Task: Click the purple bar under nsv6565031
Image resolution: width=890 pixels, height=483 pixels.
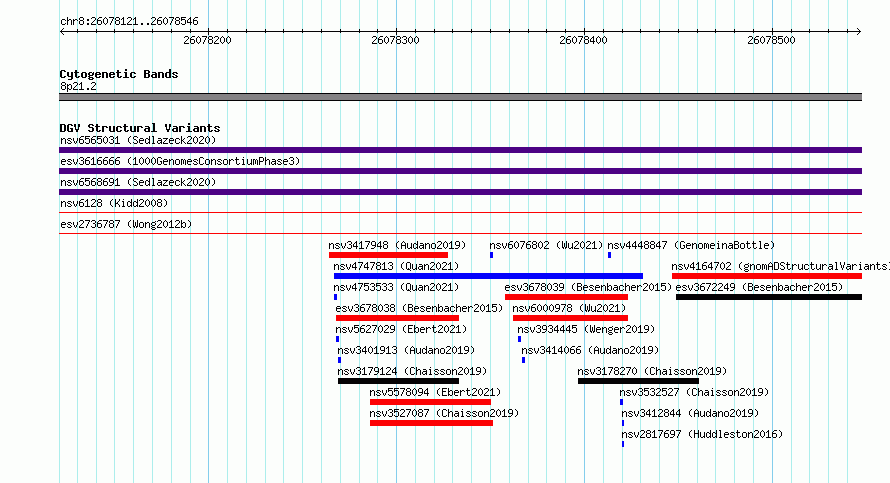Action: coord(460,150)
